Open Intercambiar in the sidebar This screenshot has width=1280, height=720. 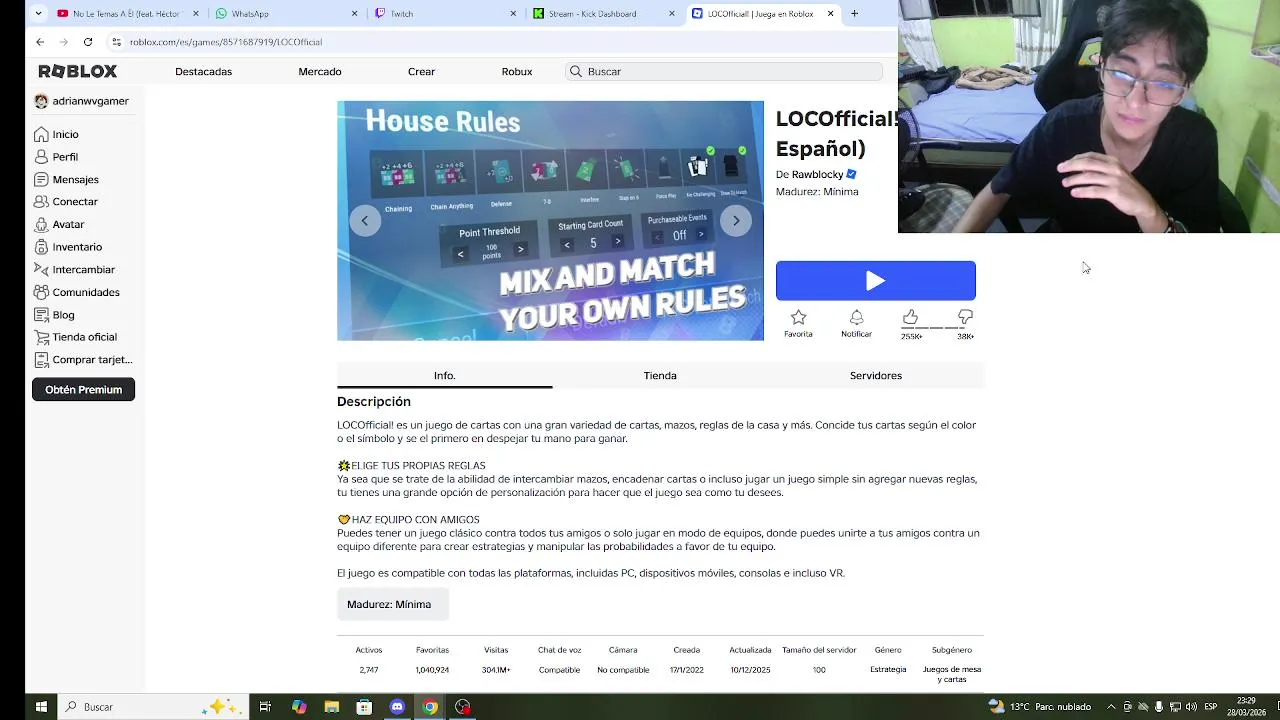(74, 269)
